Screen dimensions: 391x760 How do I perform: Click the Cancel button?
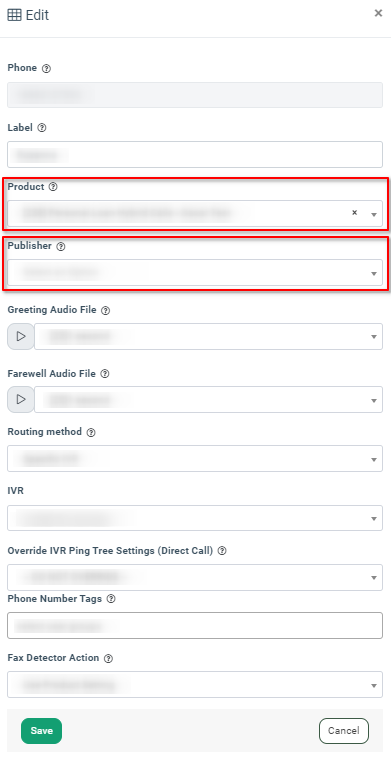tap(344, 731)
